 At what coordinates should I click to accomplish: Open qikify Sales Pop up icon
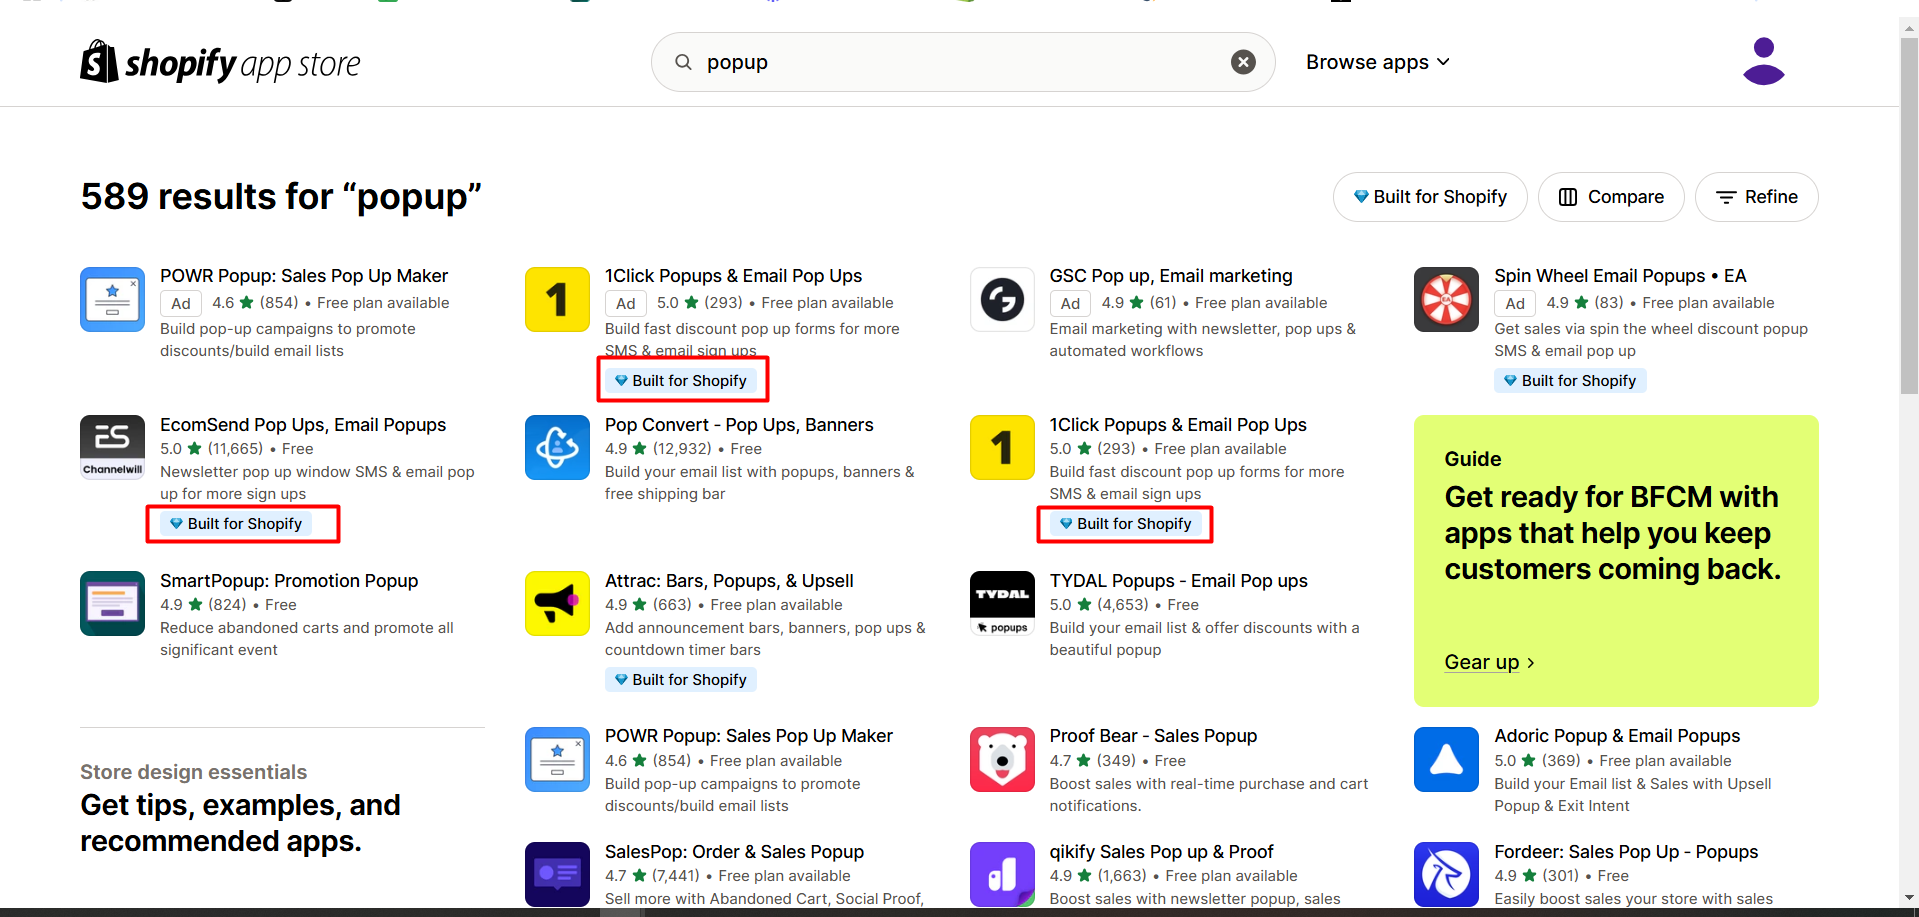1002,874
